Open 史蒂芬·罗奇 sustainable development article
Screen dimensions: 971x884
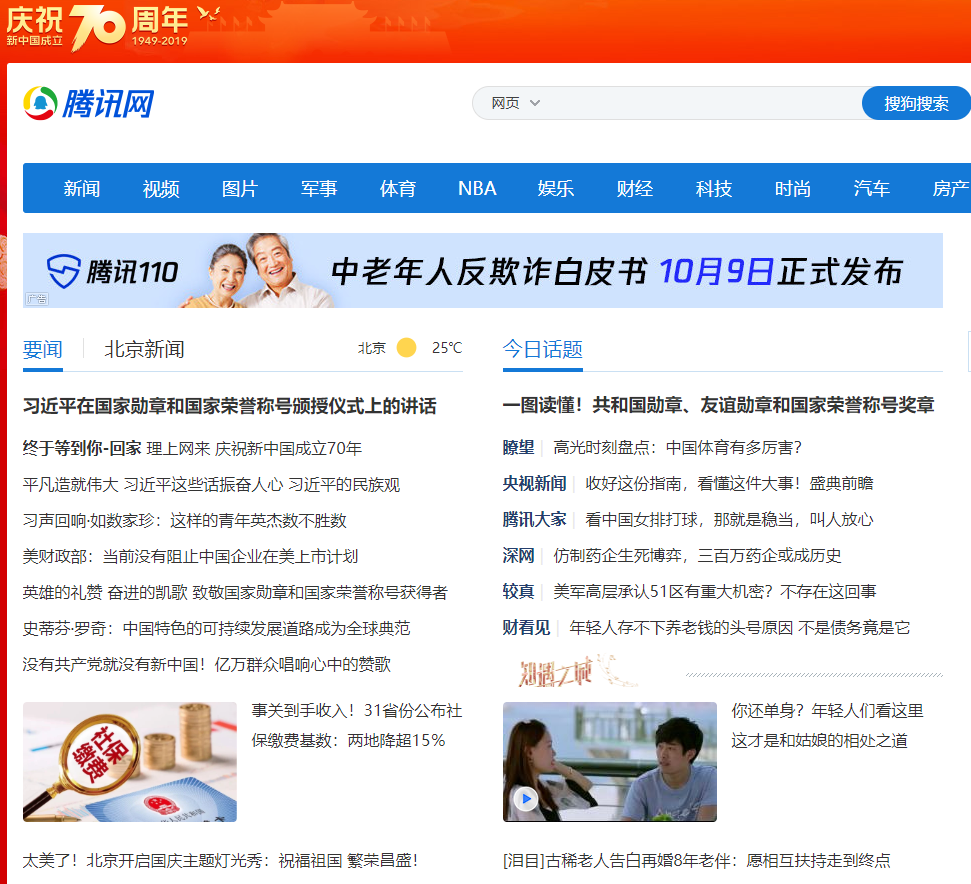coord(217,628)
